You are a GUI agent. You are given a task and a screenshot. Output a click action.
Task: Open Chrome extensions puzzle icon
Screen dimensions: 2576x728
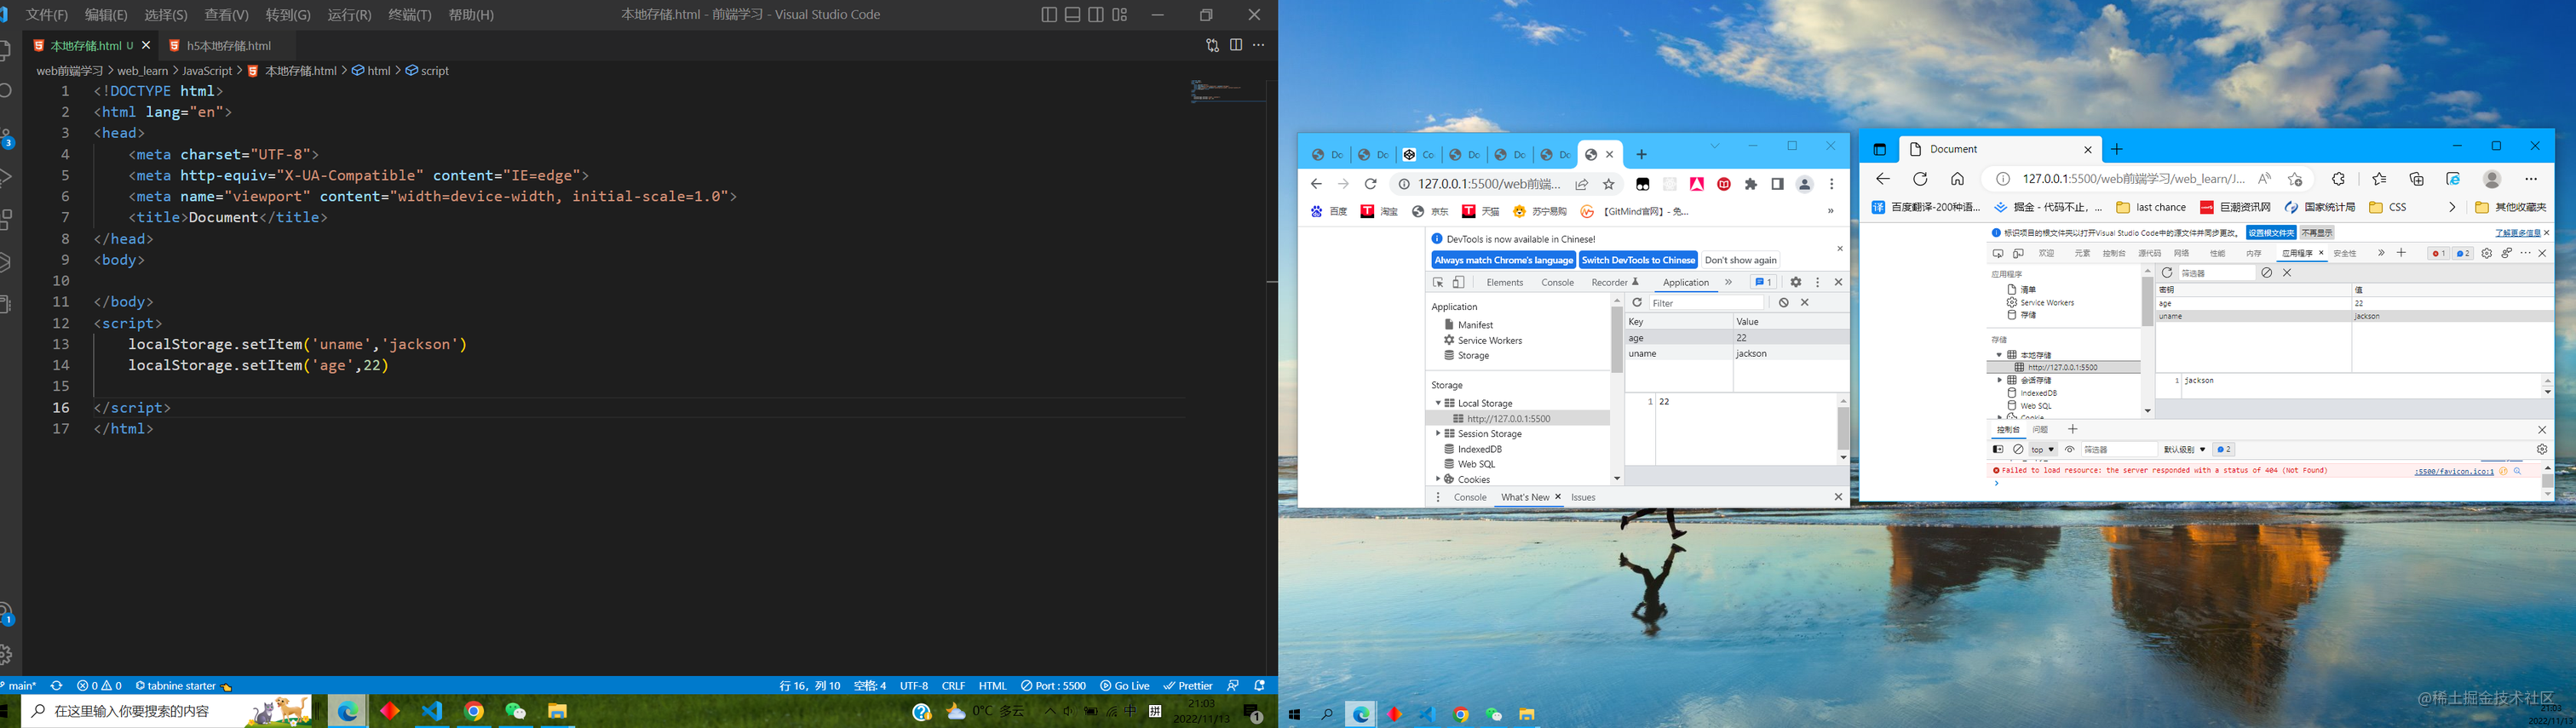[1751, 184]
